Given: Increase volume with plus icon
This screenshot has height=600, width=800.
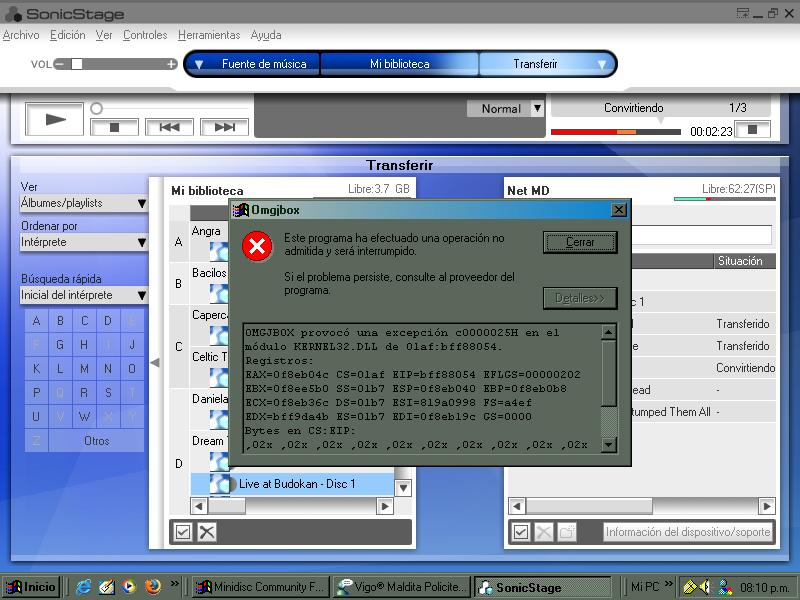Looking at the screenshot, I should point(171,64).
